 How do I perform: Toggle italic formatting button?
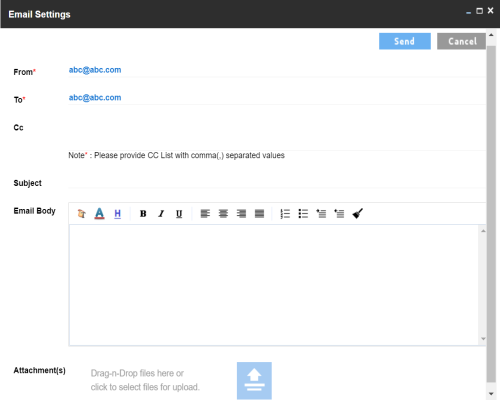coord(161,213)
